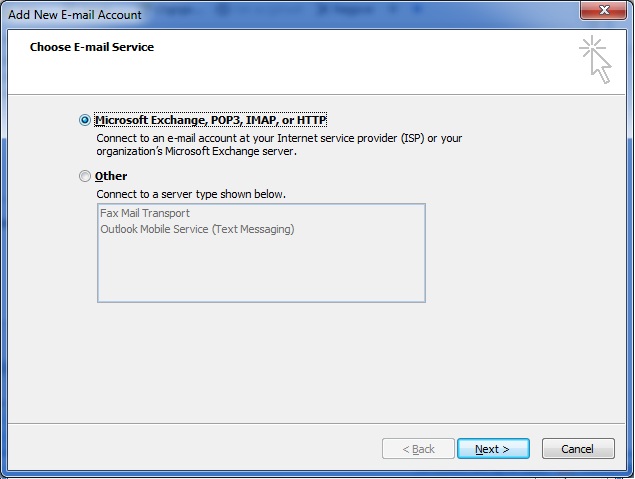Click the wizard cursor icon in header
Viewport: 635px width, 479px height.
(595, 60)
